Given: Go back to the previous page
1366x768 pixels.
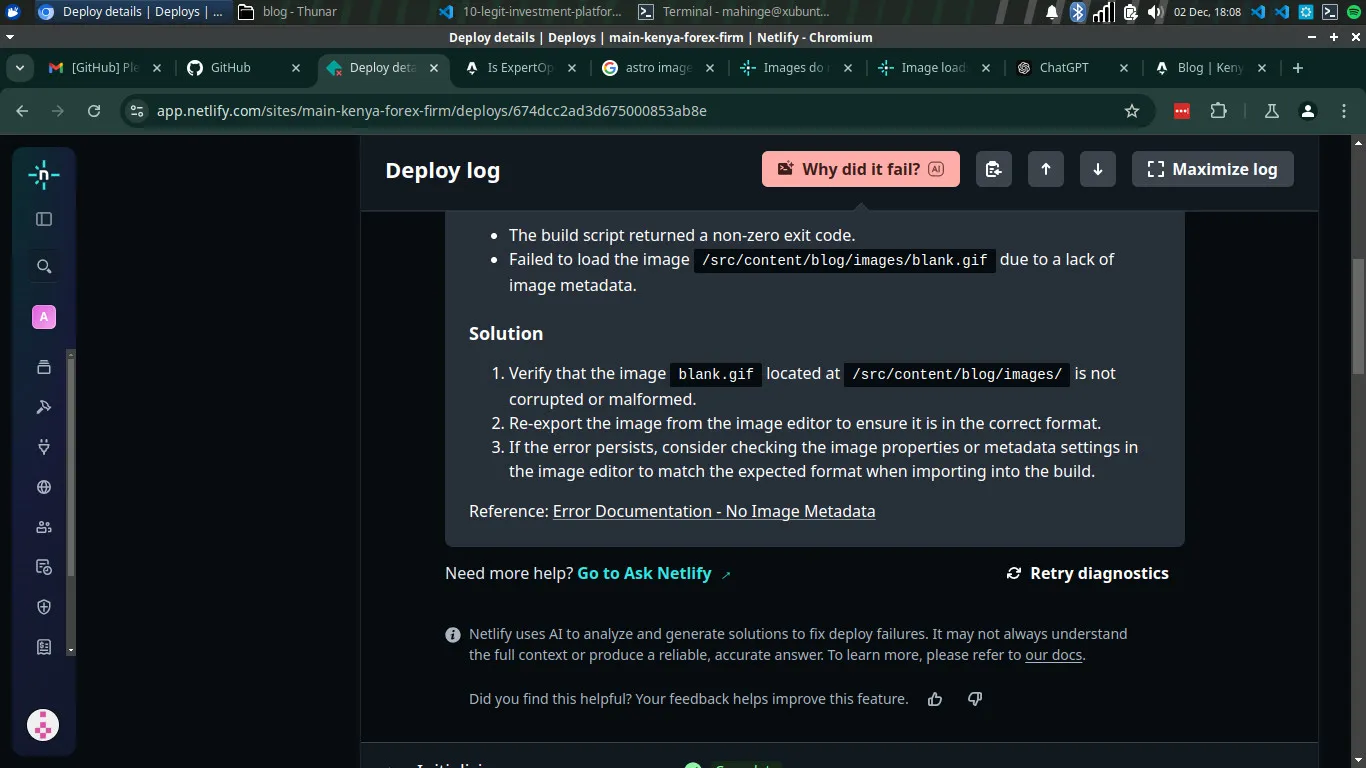Looking at the screenshot, I should 22,111.
